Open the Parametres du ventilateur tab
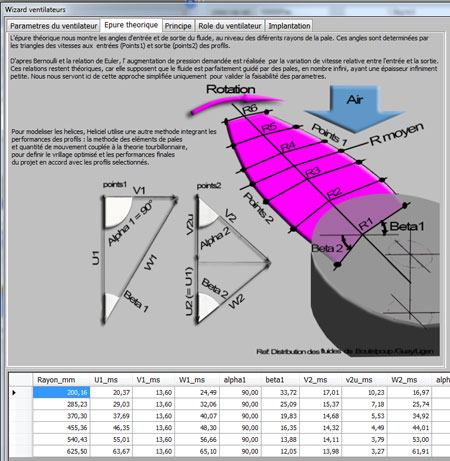450x461 pixels. click(53, 26)
